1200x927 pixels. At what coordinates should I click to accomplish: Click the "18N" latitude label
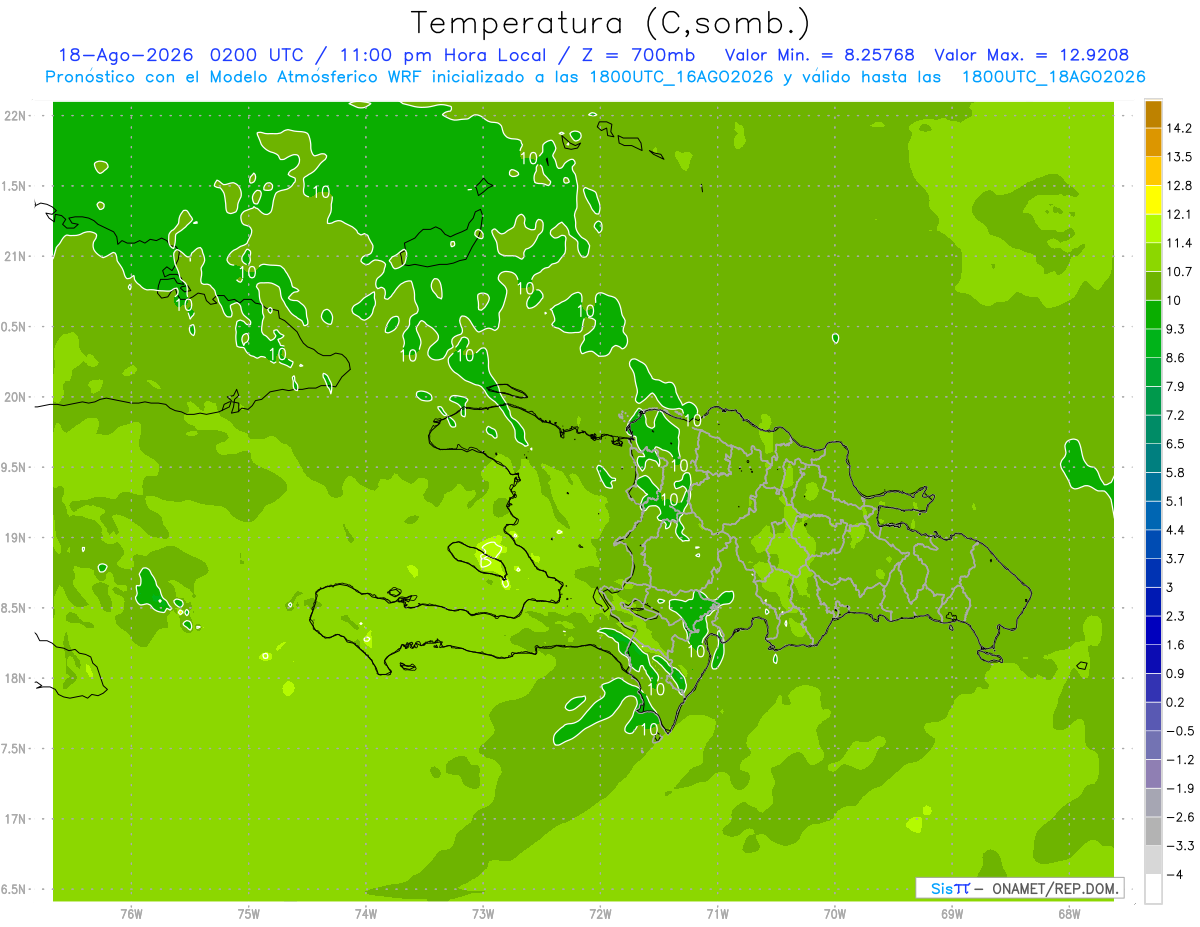coord(17,679)
